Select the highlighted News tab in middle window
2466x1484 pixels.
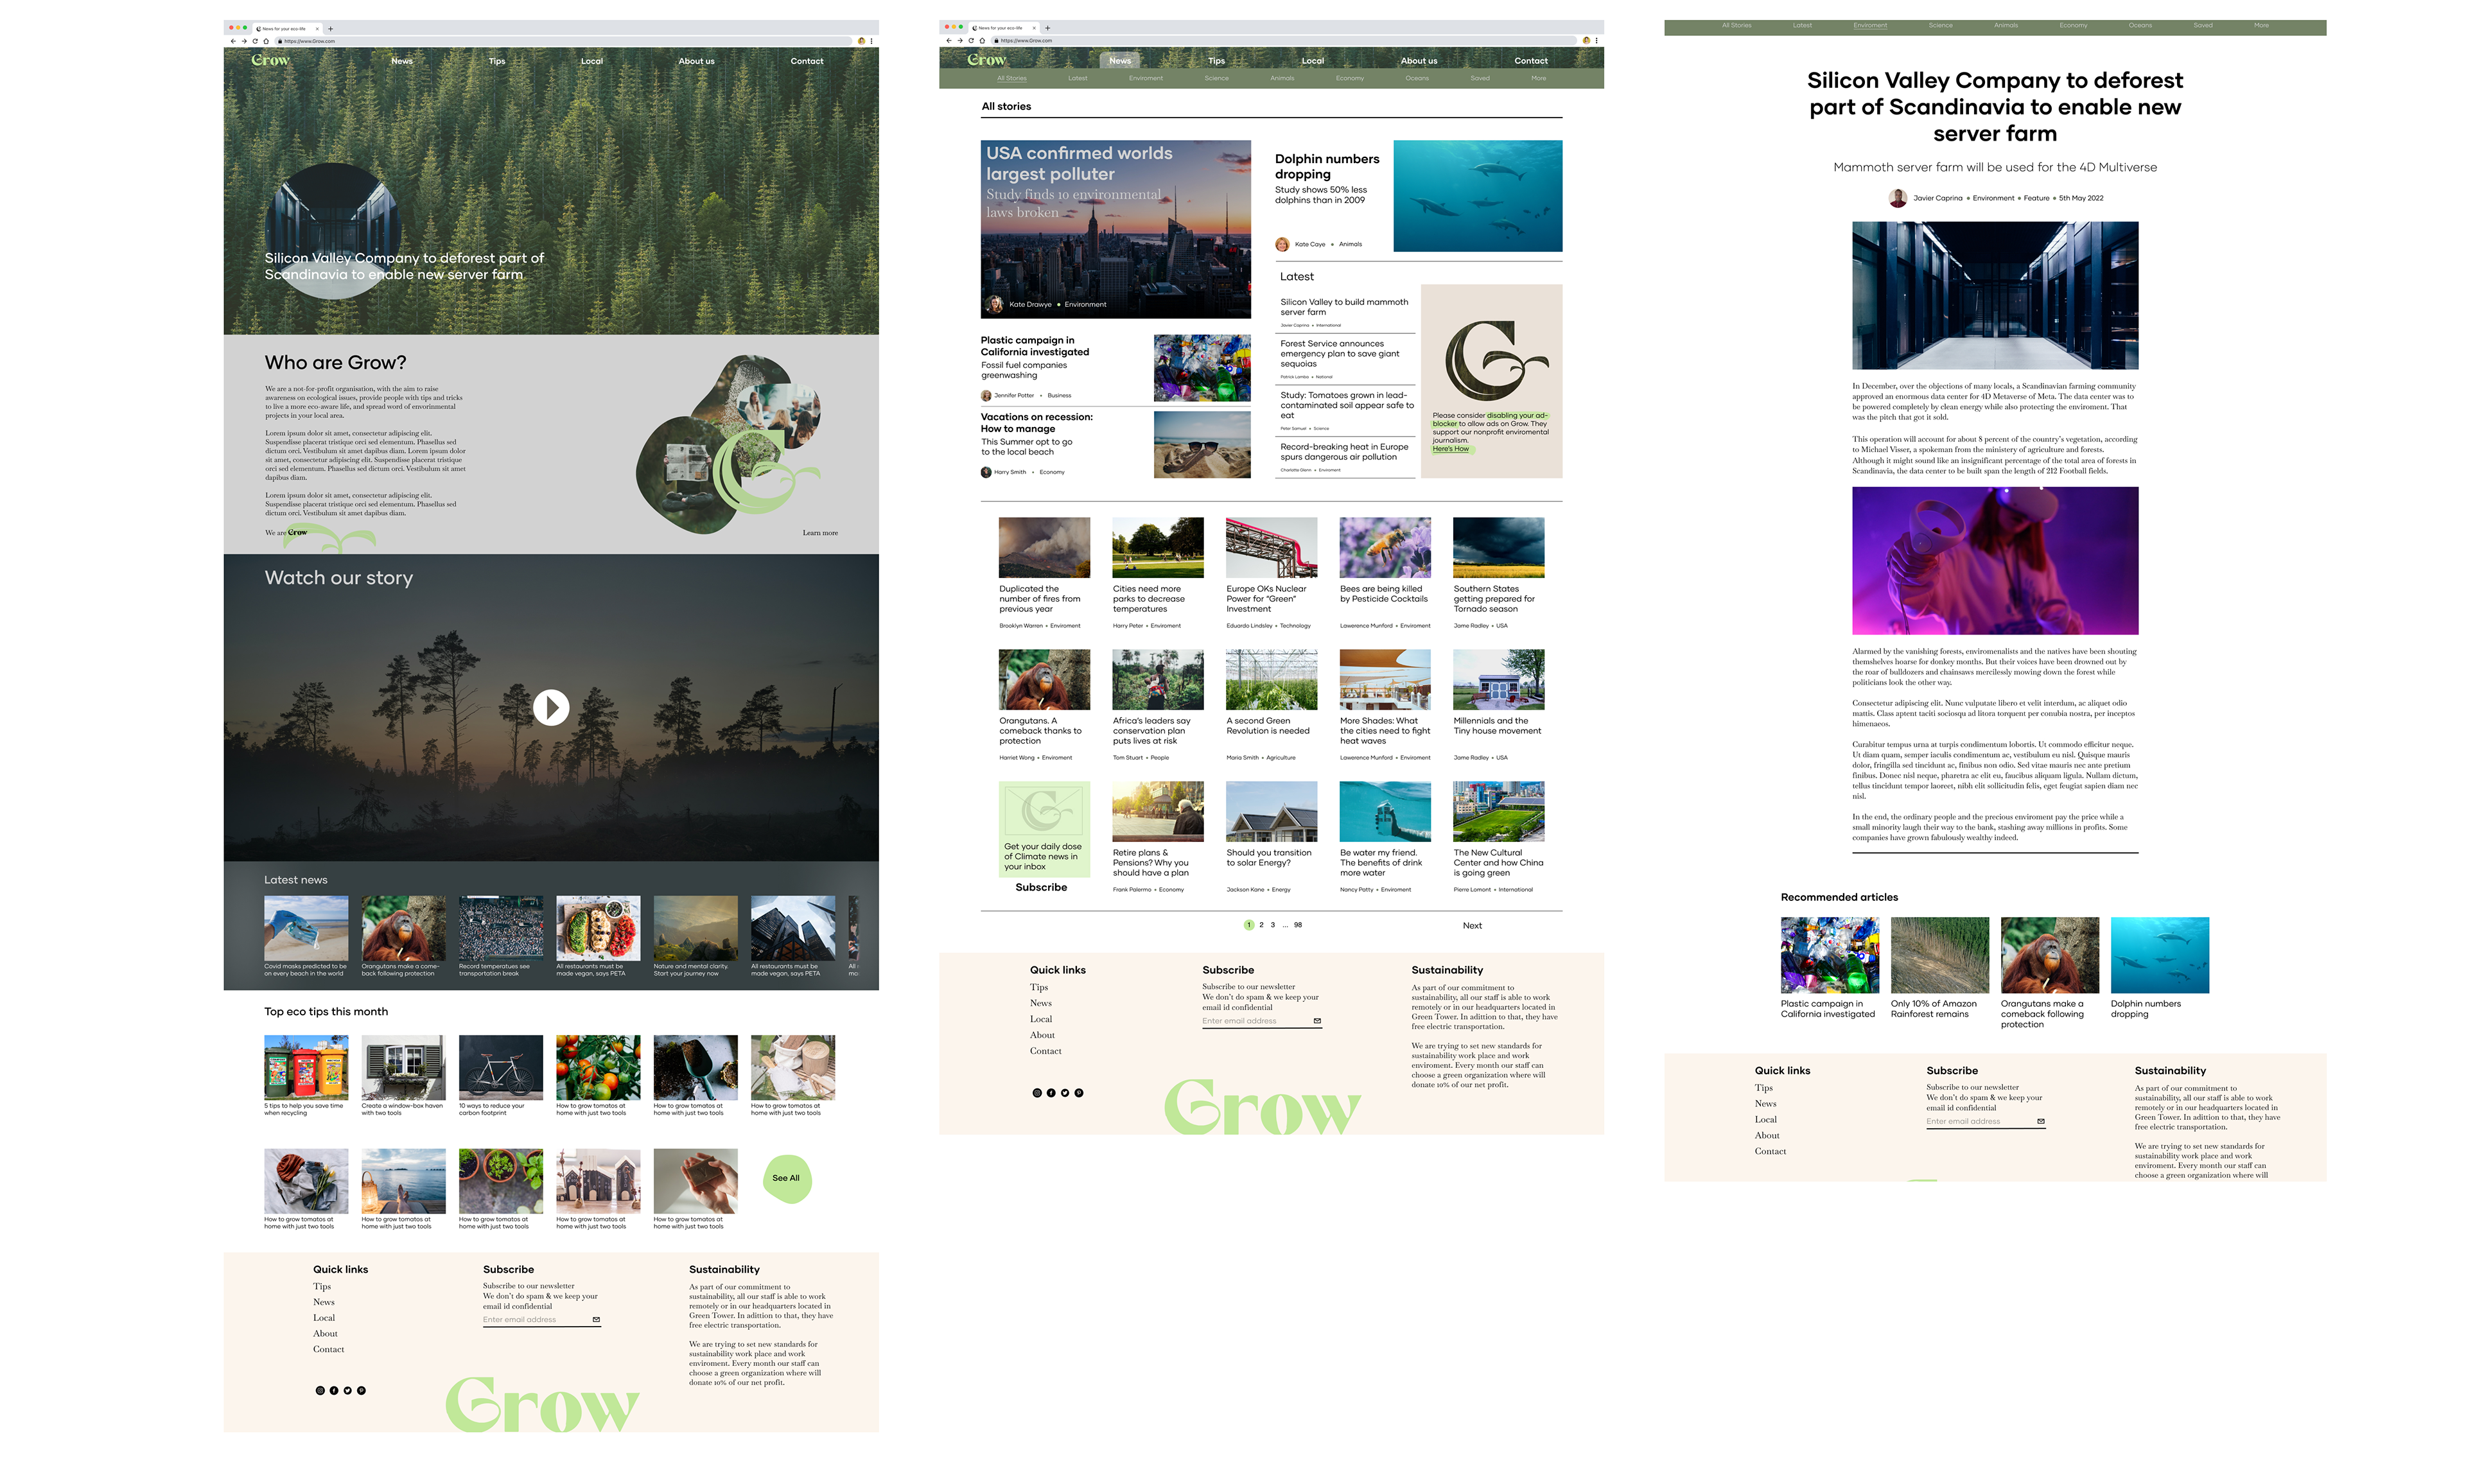coord(1119,61)
